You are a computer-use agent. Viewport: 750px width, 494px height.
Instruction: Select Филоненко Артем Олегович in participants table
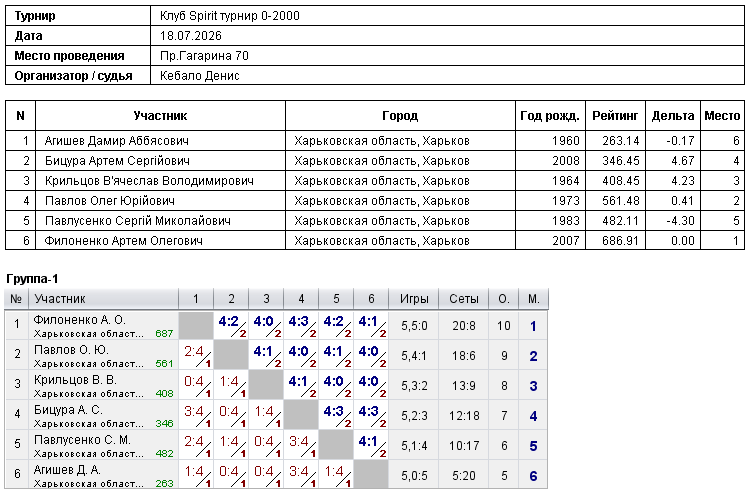[x=123, y=241]
